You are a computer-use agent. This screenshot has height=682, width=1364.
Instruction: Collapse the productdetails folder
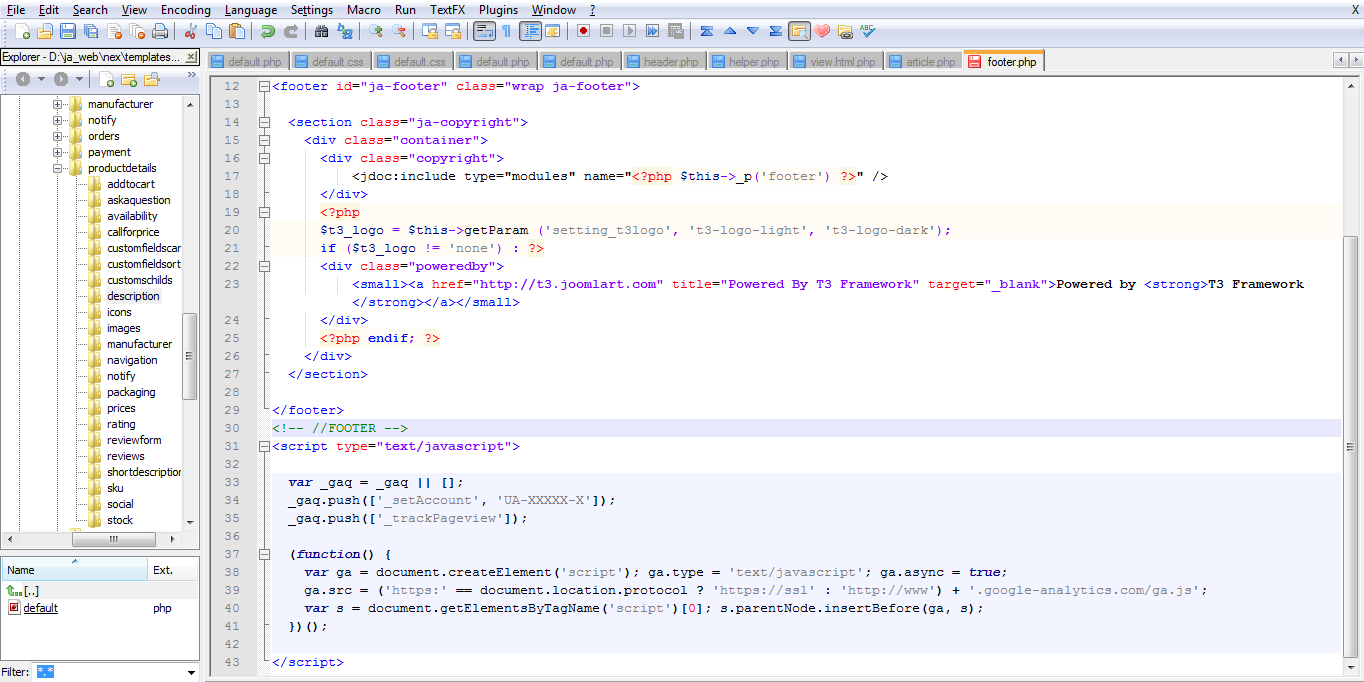tap(57, 167)
